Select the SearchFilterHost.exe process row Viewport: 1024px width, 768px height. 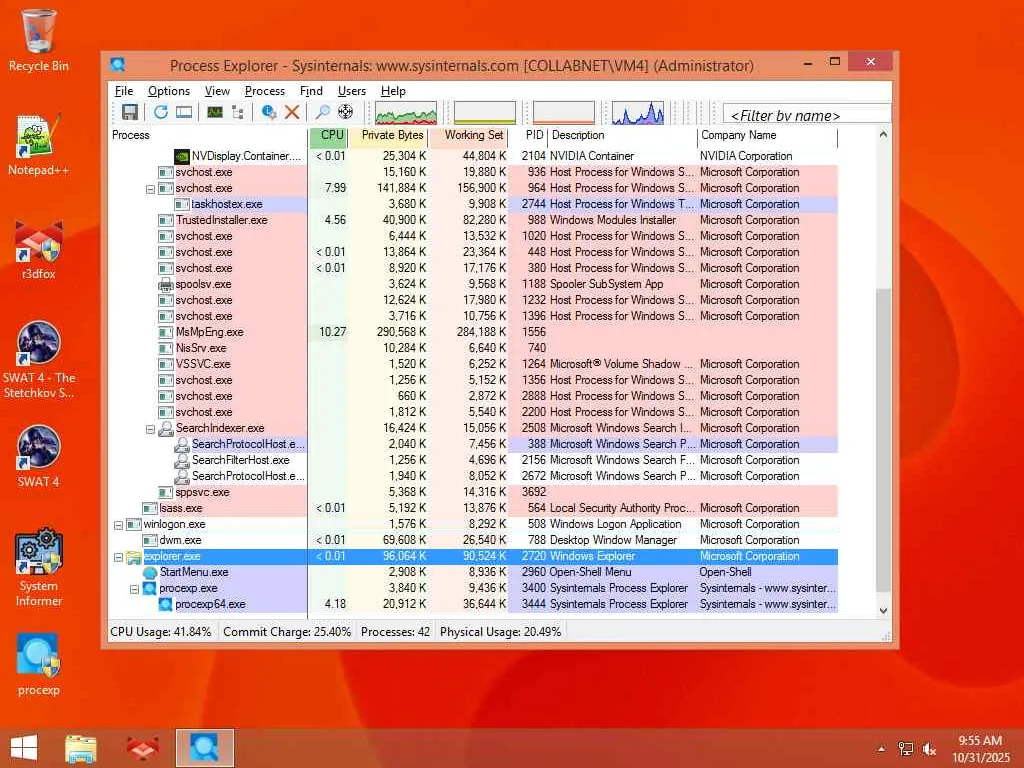pyautogui.click(x=473, y=460)
